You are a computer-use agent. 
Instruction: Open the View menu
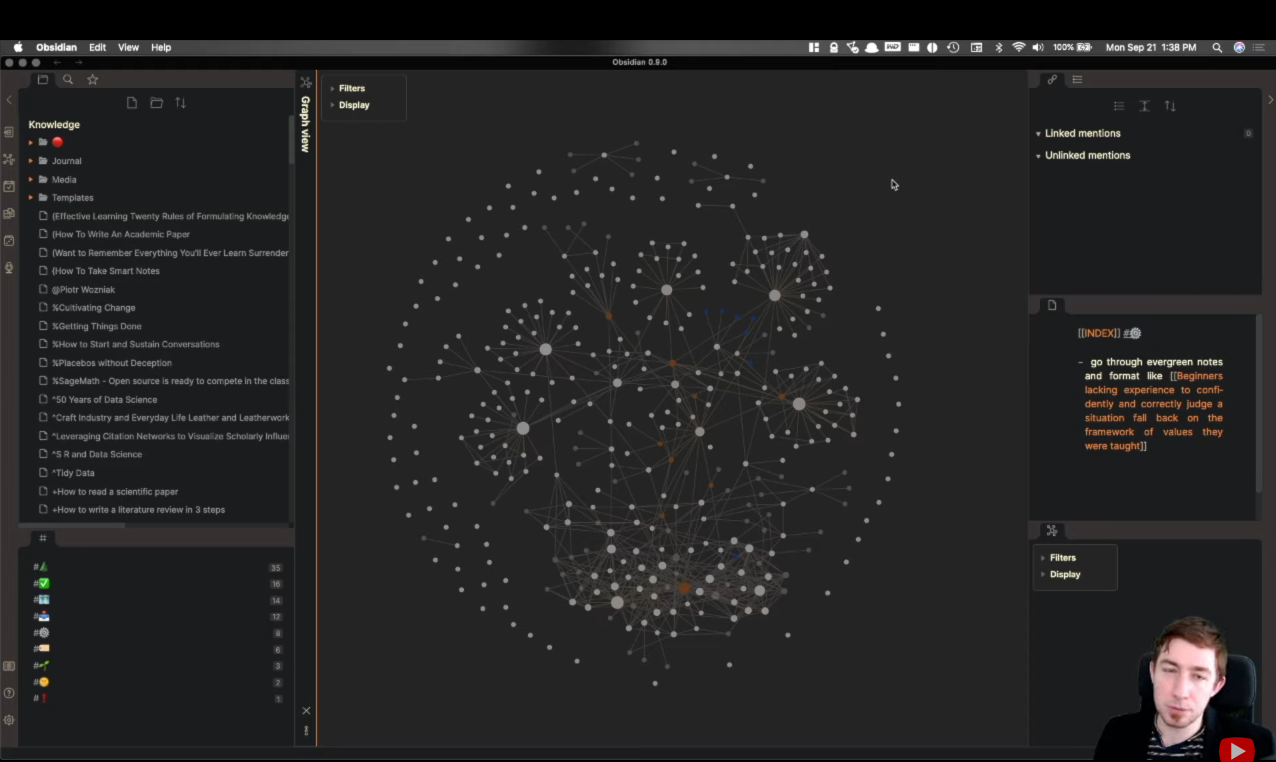[129, 47]
